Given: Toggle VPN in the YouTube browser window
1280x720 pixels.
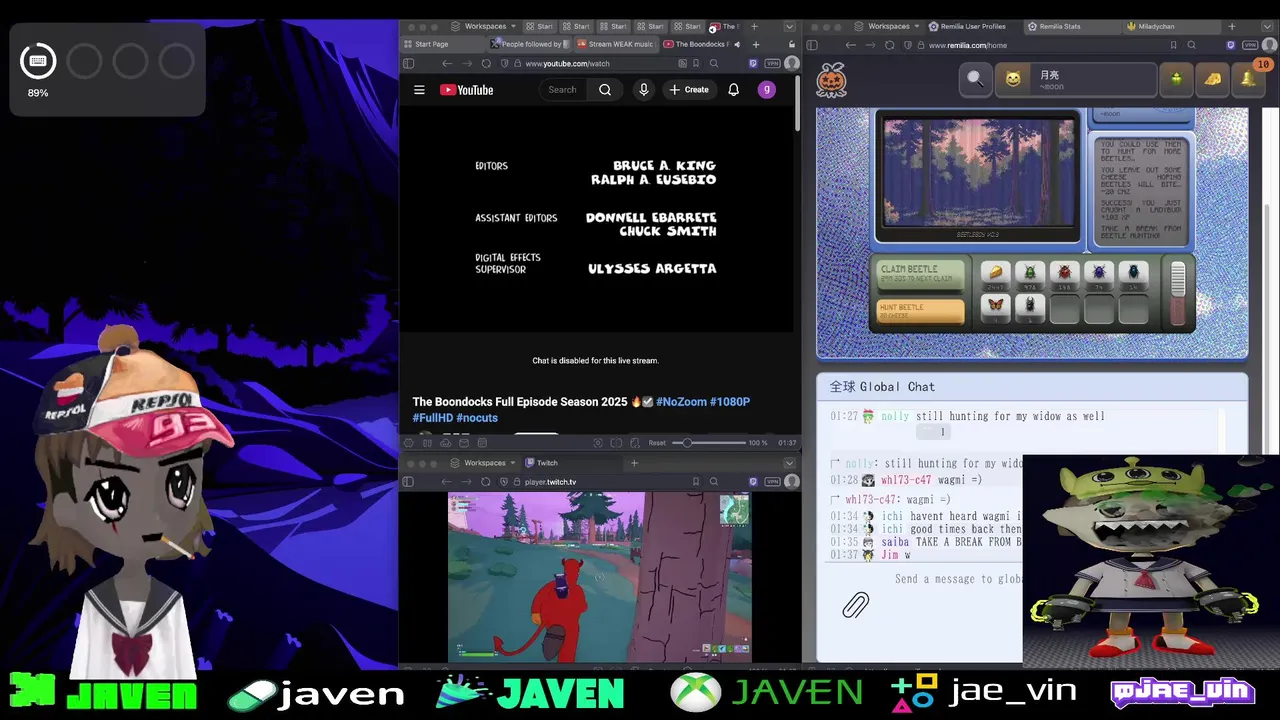Looking at the screenshot, I should (772, 63).
